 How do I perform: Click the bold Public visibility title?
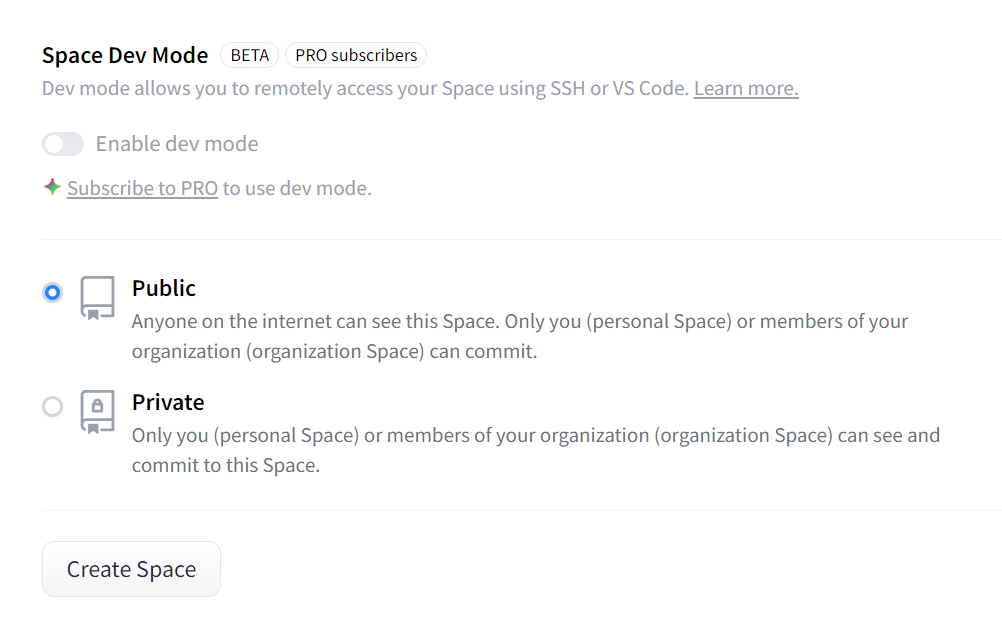pyautogui.click(x=164, y=288)
